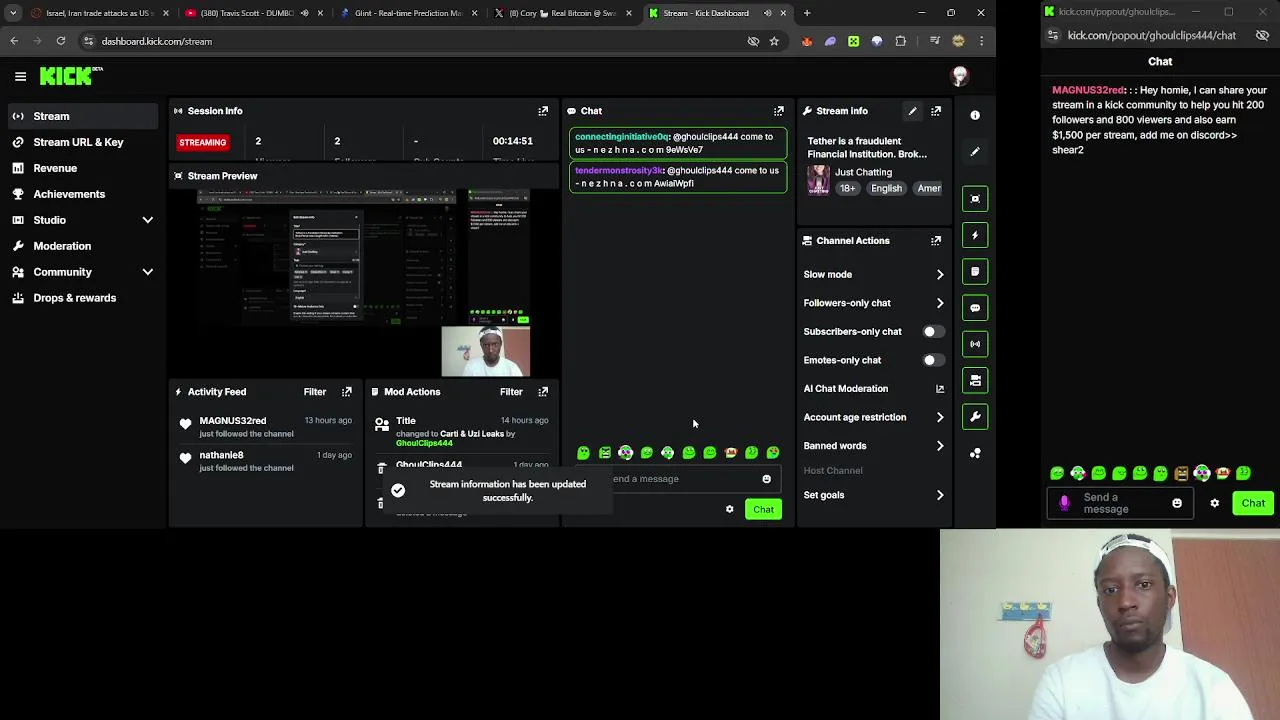Open AI Chat Moderation external link icon
This screenshot has height=720, width=1280.
click(940, 389)
